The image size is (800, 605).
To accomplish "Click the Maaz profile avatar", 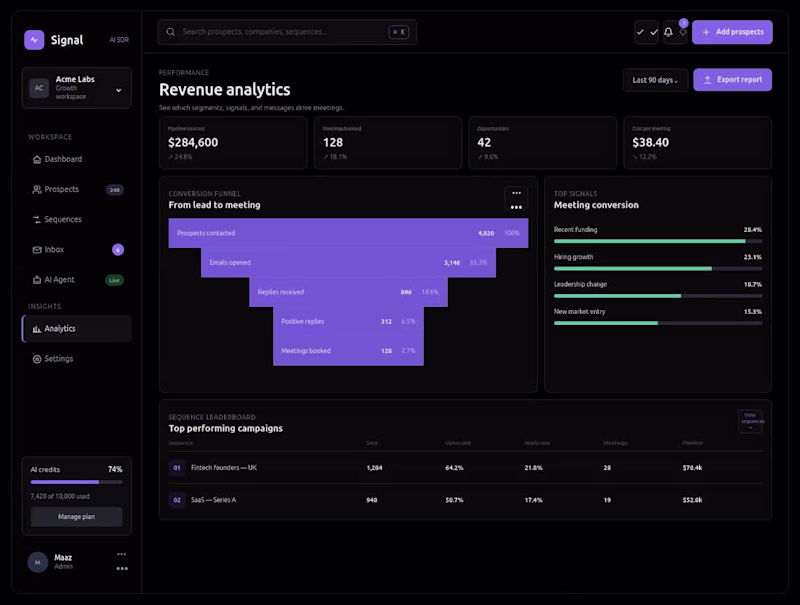I will [37, 562].
